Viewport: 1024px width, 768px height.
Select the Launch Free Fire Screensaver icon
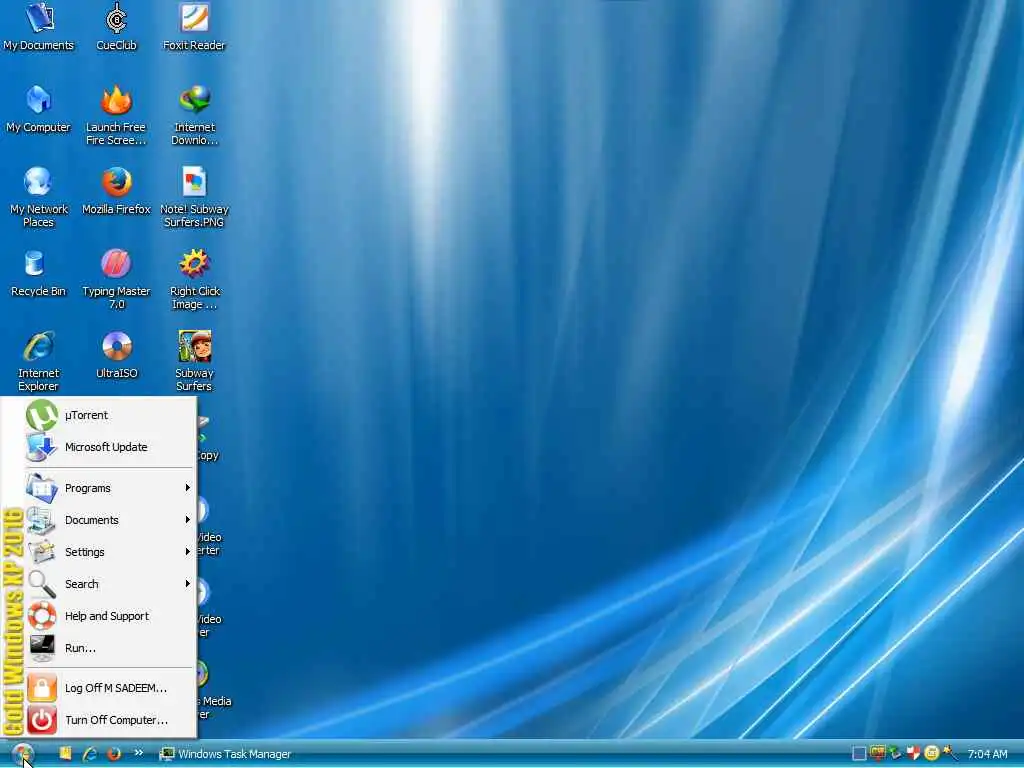click(x=116, y=116)
